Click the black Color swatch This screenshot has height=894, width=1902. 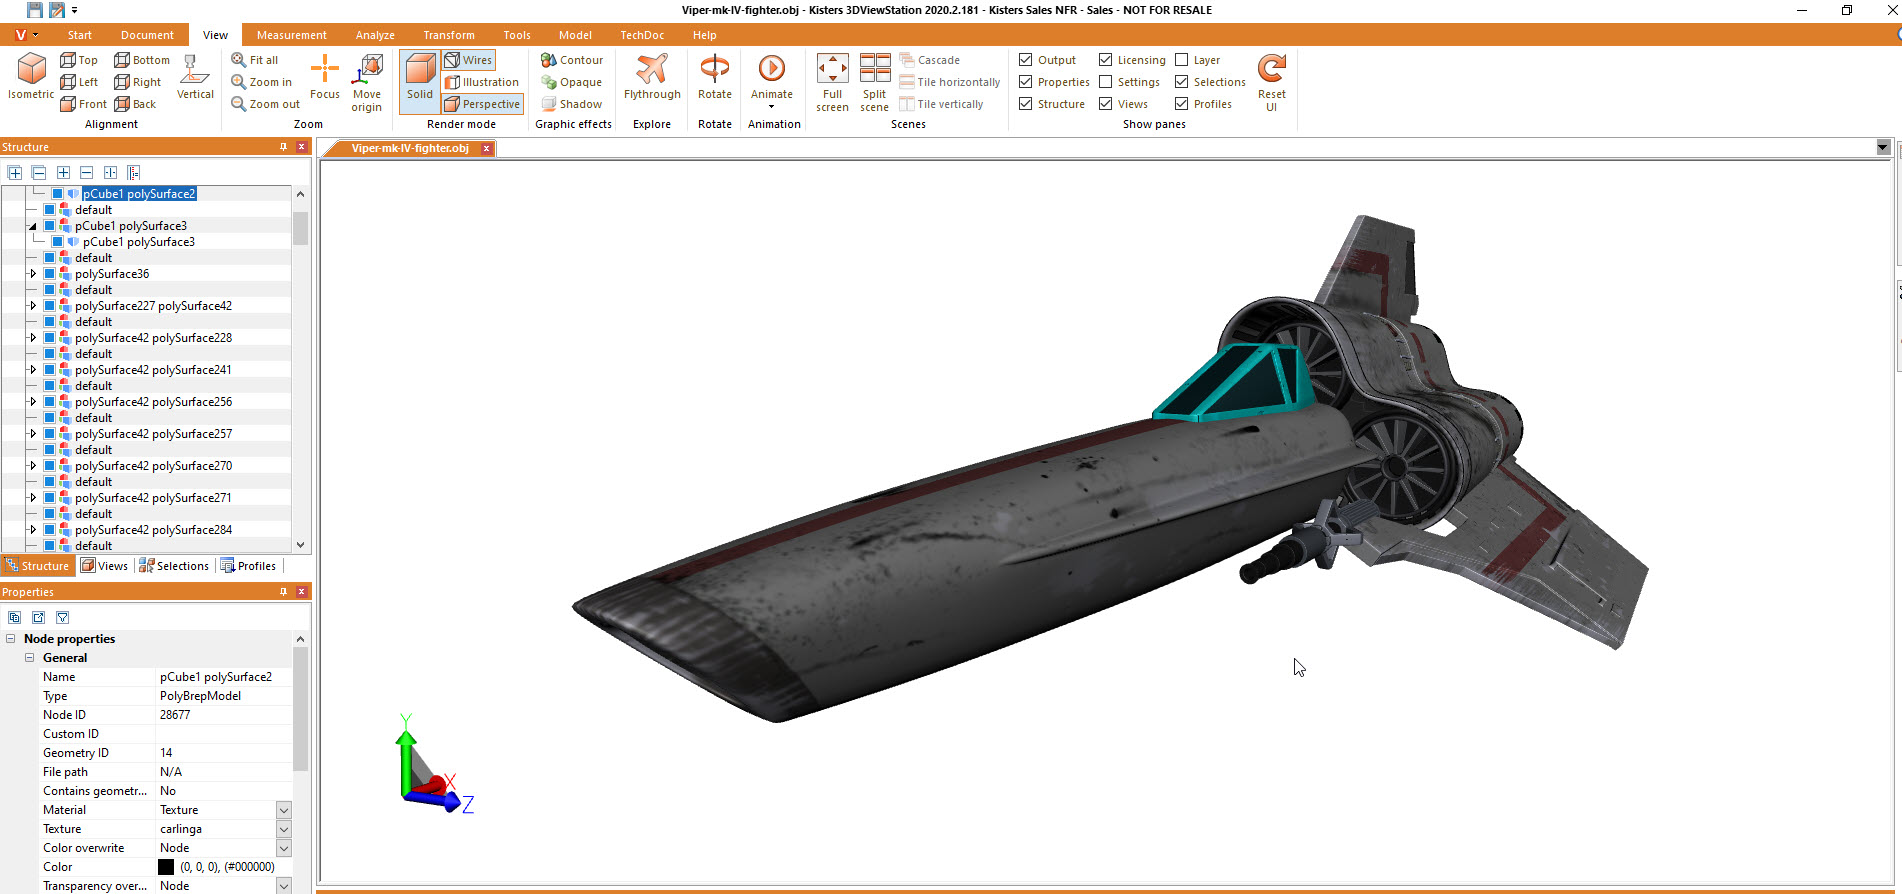[166, 867]
